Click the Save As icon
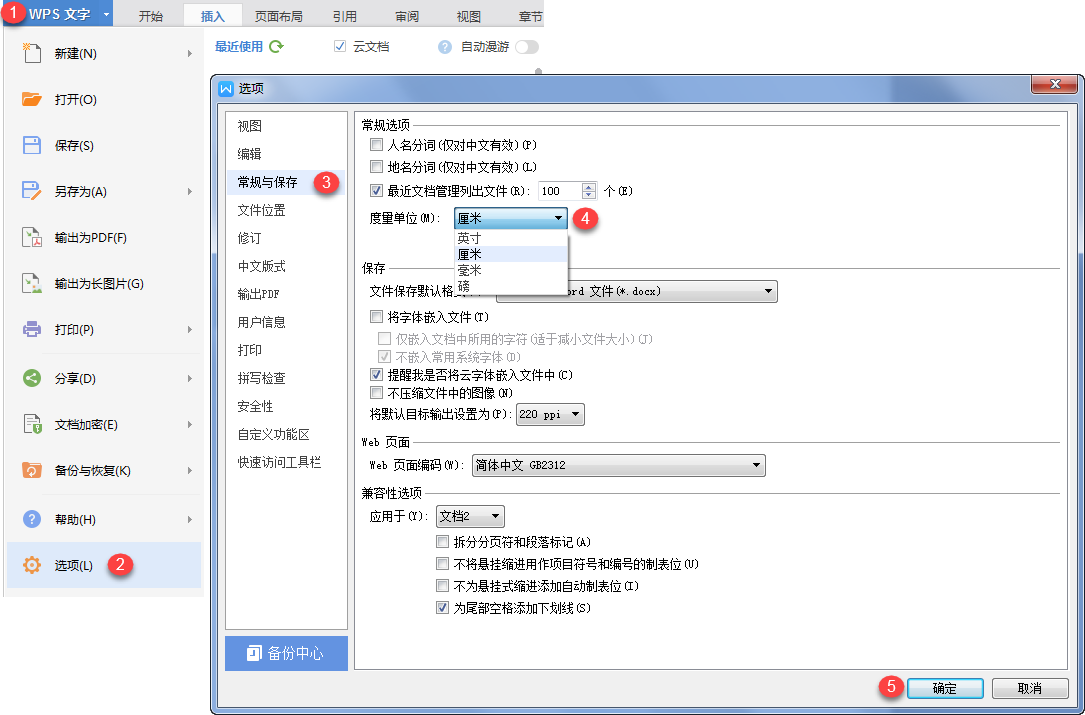The height and width of the screenshot is (715, 1085). point(32,191)
